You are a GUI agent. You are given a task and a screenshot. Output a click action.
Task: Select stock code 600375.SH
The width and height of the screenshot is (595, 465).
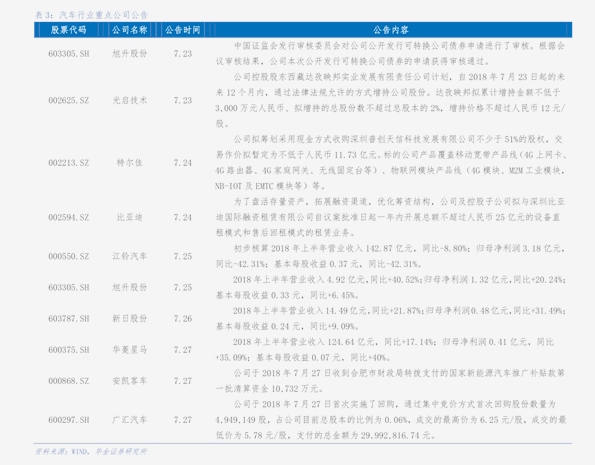(69, 350)
